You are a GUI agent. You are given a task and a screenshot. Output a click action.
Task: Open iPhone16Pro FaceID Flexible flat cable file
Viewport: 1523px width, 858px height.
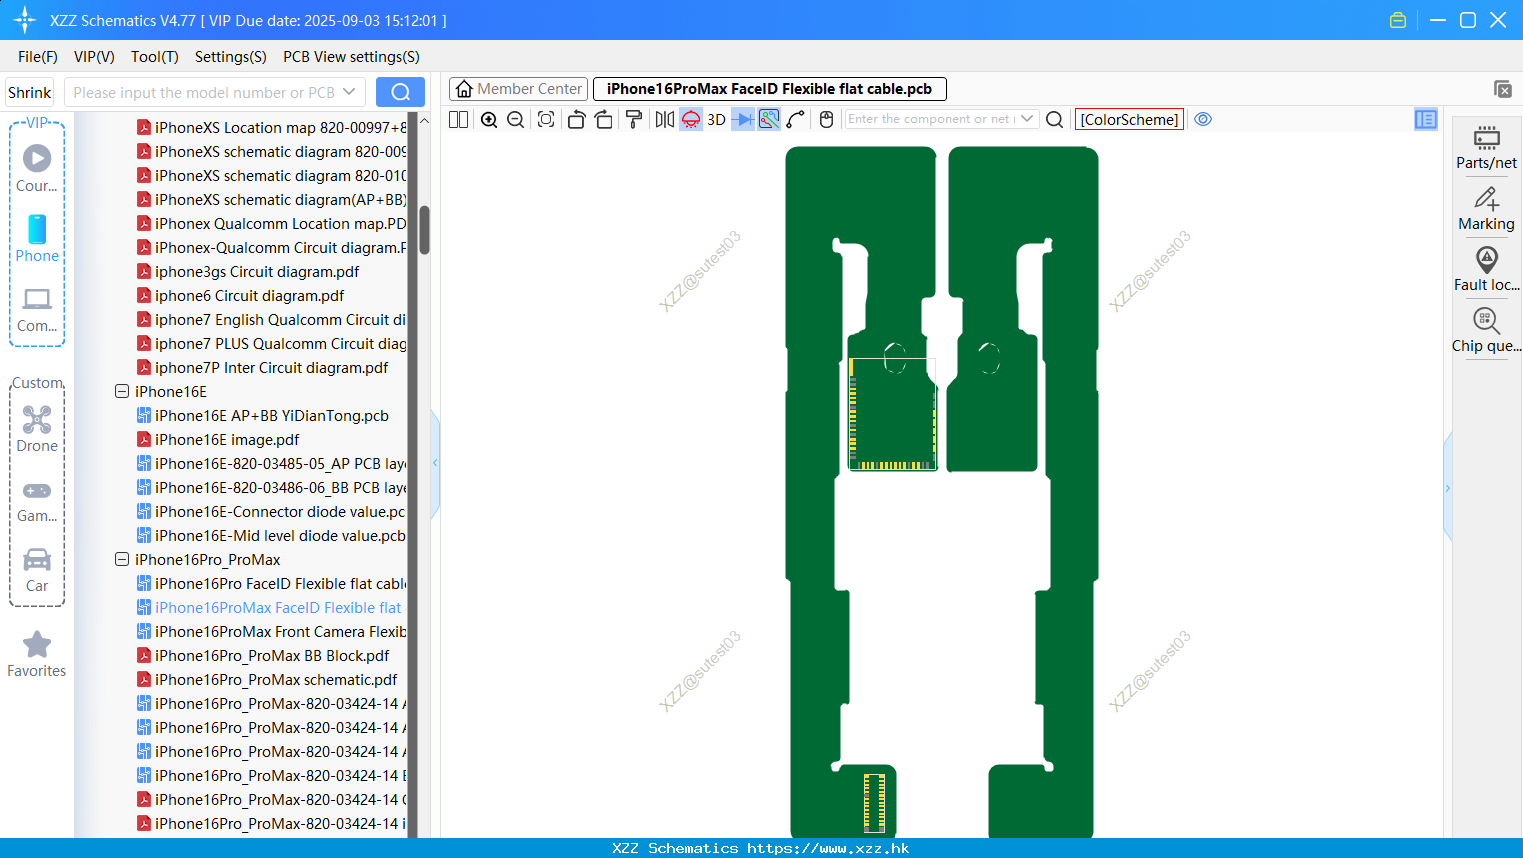tap(271, 584)
